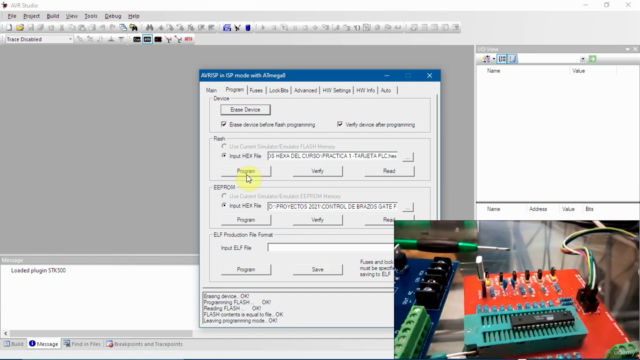Switch to the Advanced tab
The image size is (640, 360).
click(305, 90)
